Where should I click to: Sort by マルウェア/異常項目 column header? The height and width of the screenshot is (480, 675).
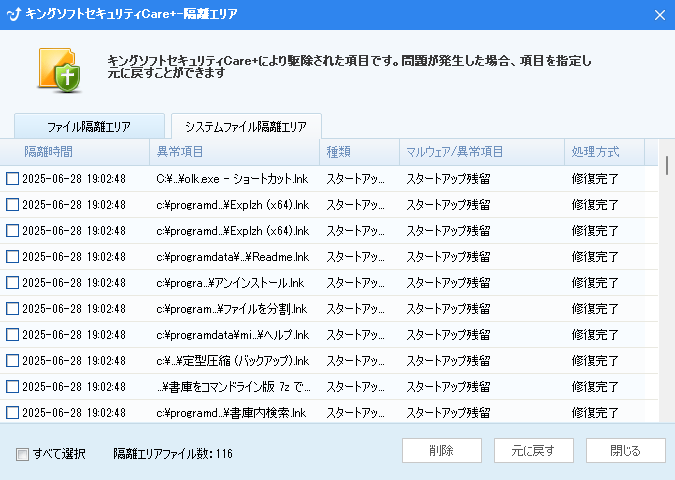point(482,152)
